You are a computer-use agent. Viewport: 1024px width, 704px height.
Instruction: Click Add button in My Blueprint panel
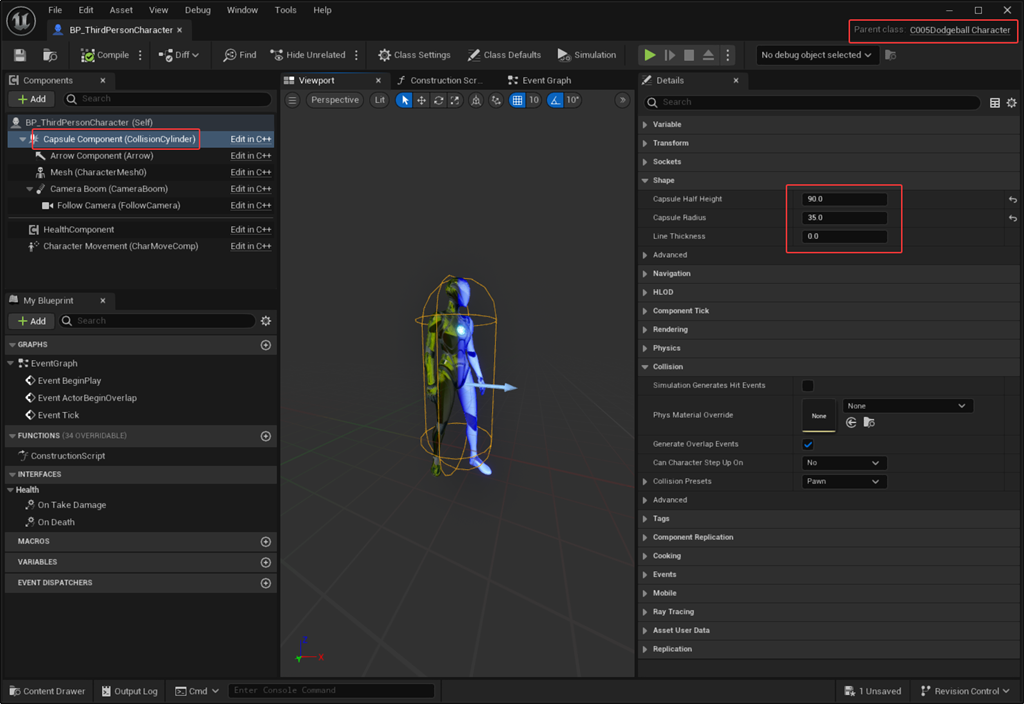(x=32, y=321)
